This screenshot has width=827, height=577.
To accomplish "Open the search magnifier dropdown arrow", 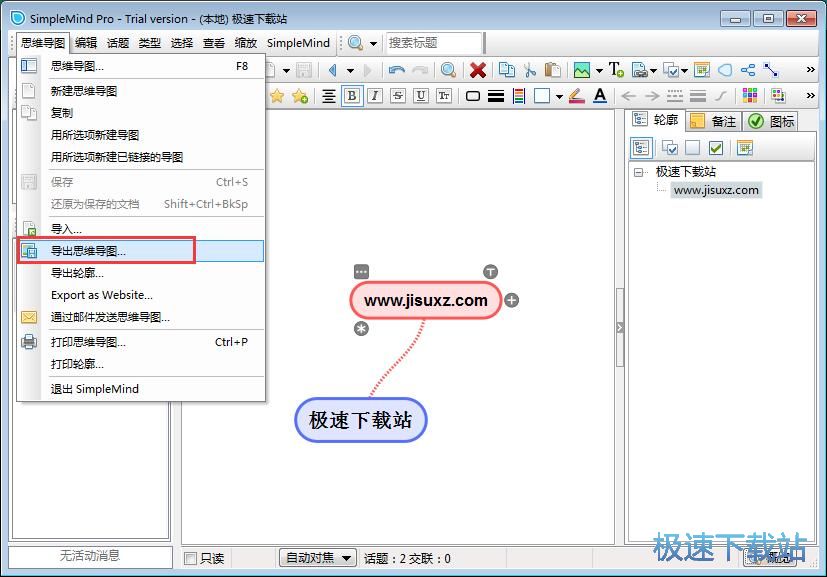I will pyautogui.click(x=373, y=43).
